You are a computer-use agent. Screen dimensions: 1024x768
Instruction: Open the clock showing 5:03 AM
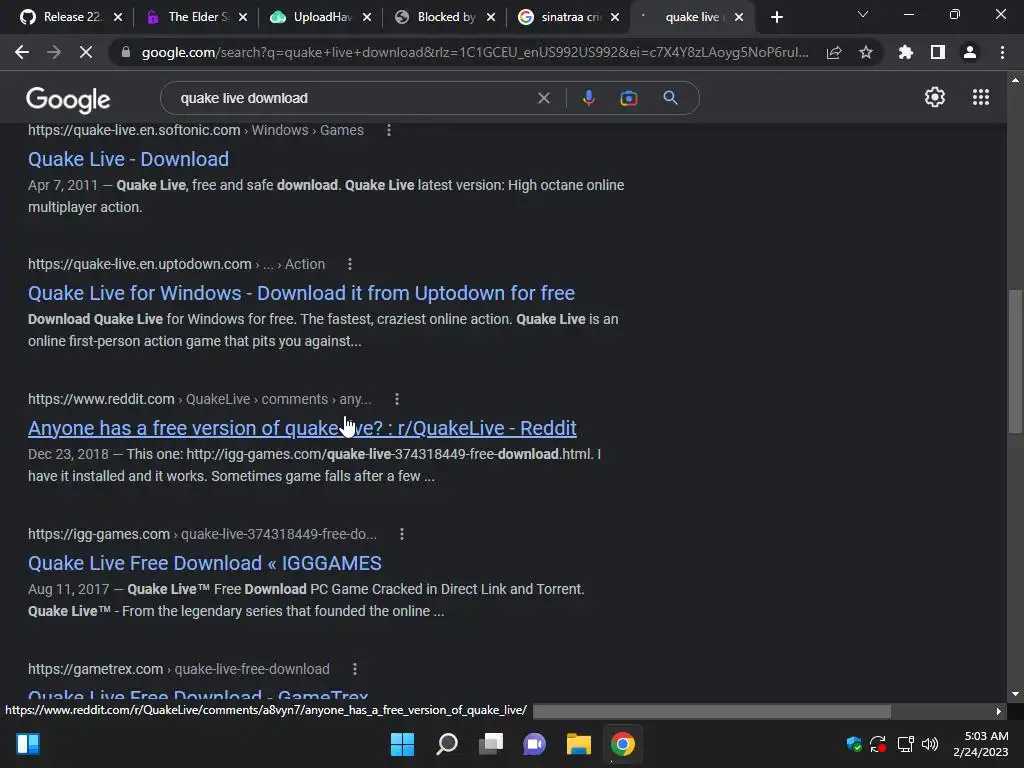[980, 744]
